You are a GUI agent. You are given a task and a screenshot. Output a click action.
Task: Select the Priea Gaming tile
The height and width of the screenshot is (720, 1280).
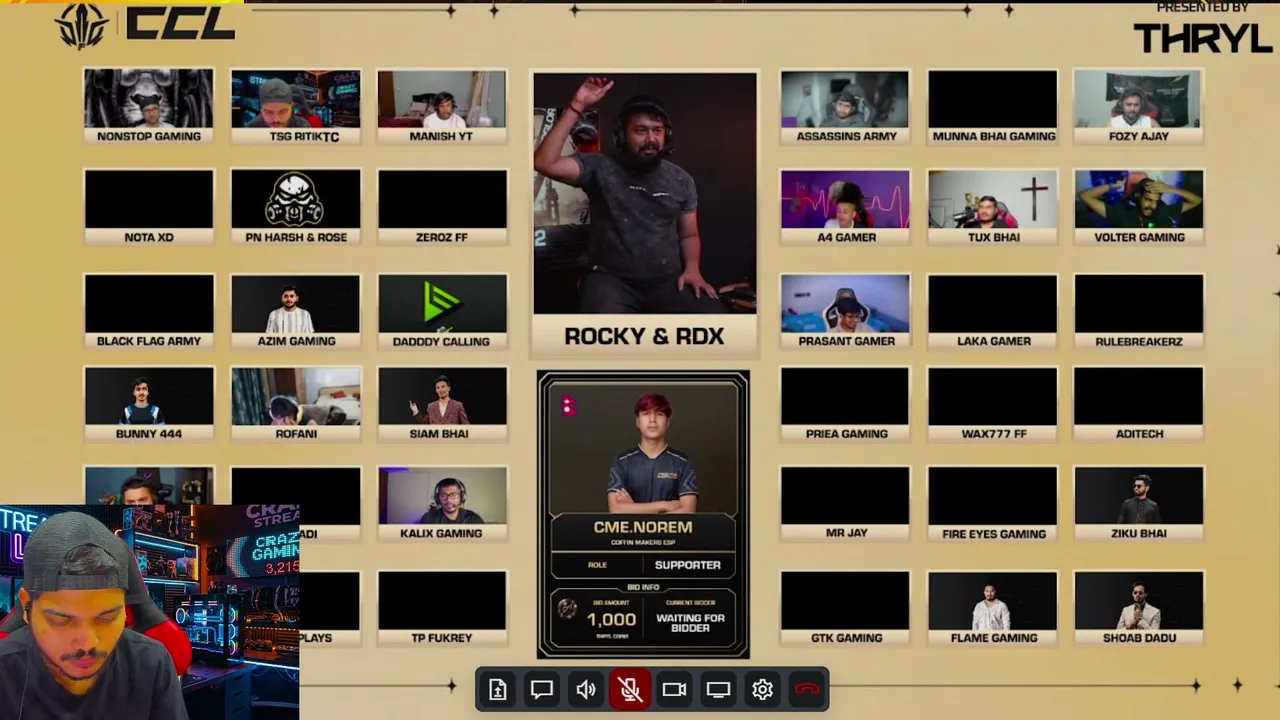click(846, 404)
